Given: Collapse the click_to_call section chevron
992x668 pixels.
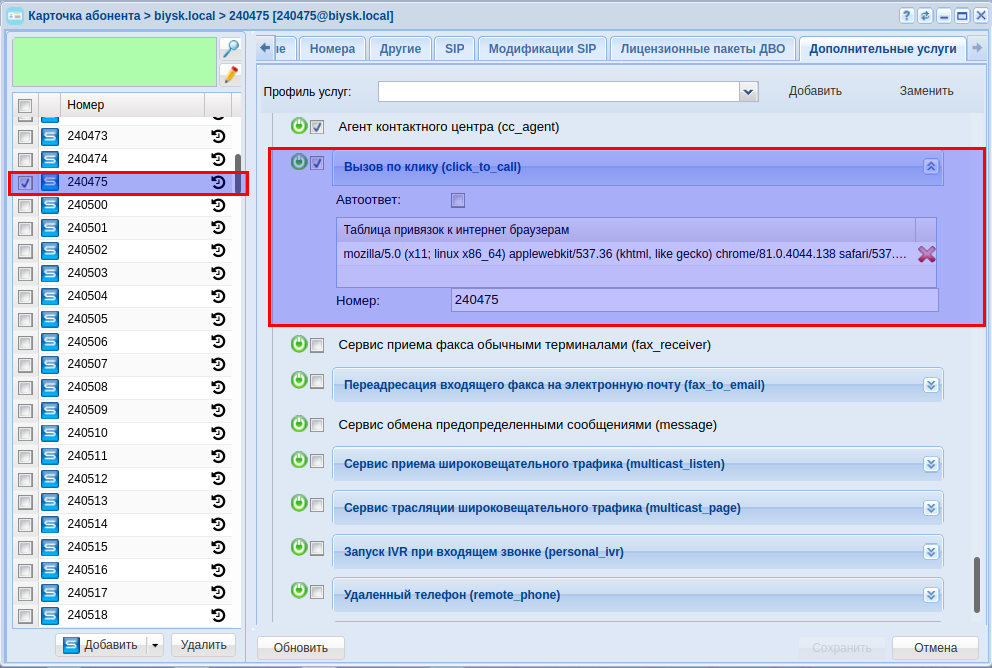Looking at the screenshot, I should [931, 167].
